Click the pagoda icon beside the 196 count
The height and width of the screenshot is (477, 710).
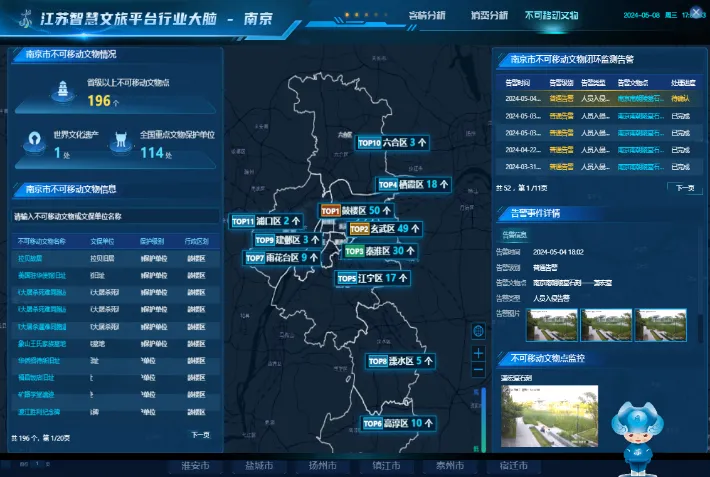[62, 90]
